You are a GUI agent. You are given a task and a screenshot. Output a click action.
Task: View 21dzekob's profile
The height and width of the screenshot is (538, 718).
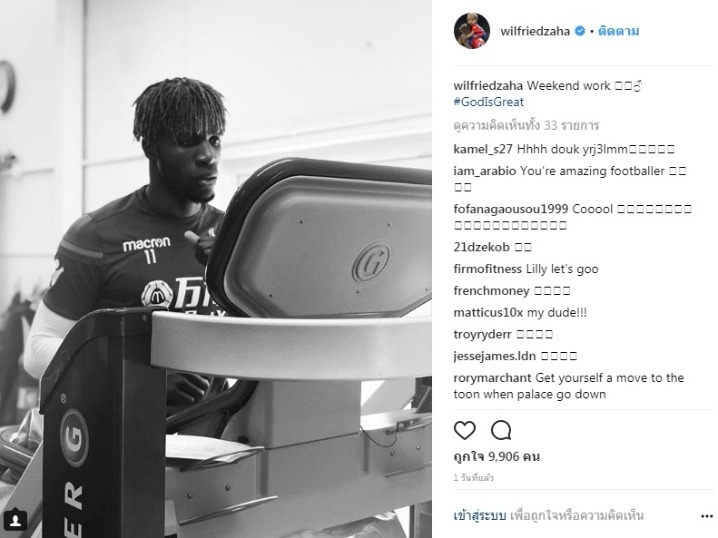(x=481, y=247)
